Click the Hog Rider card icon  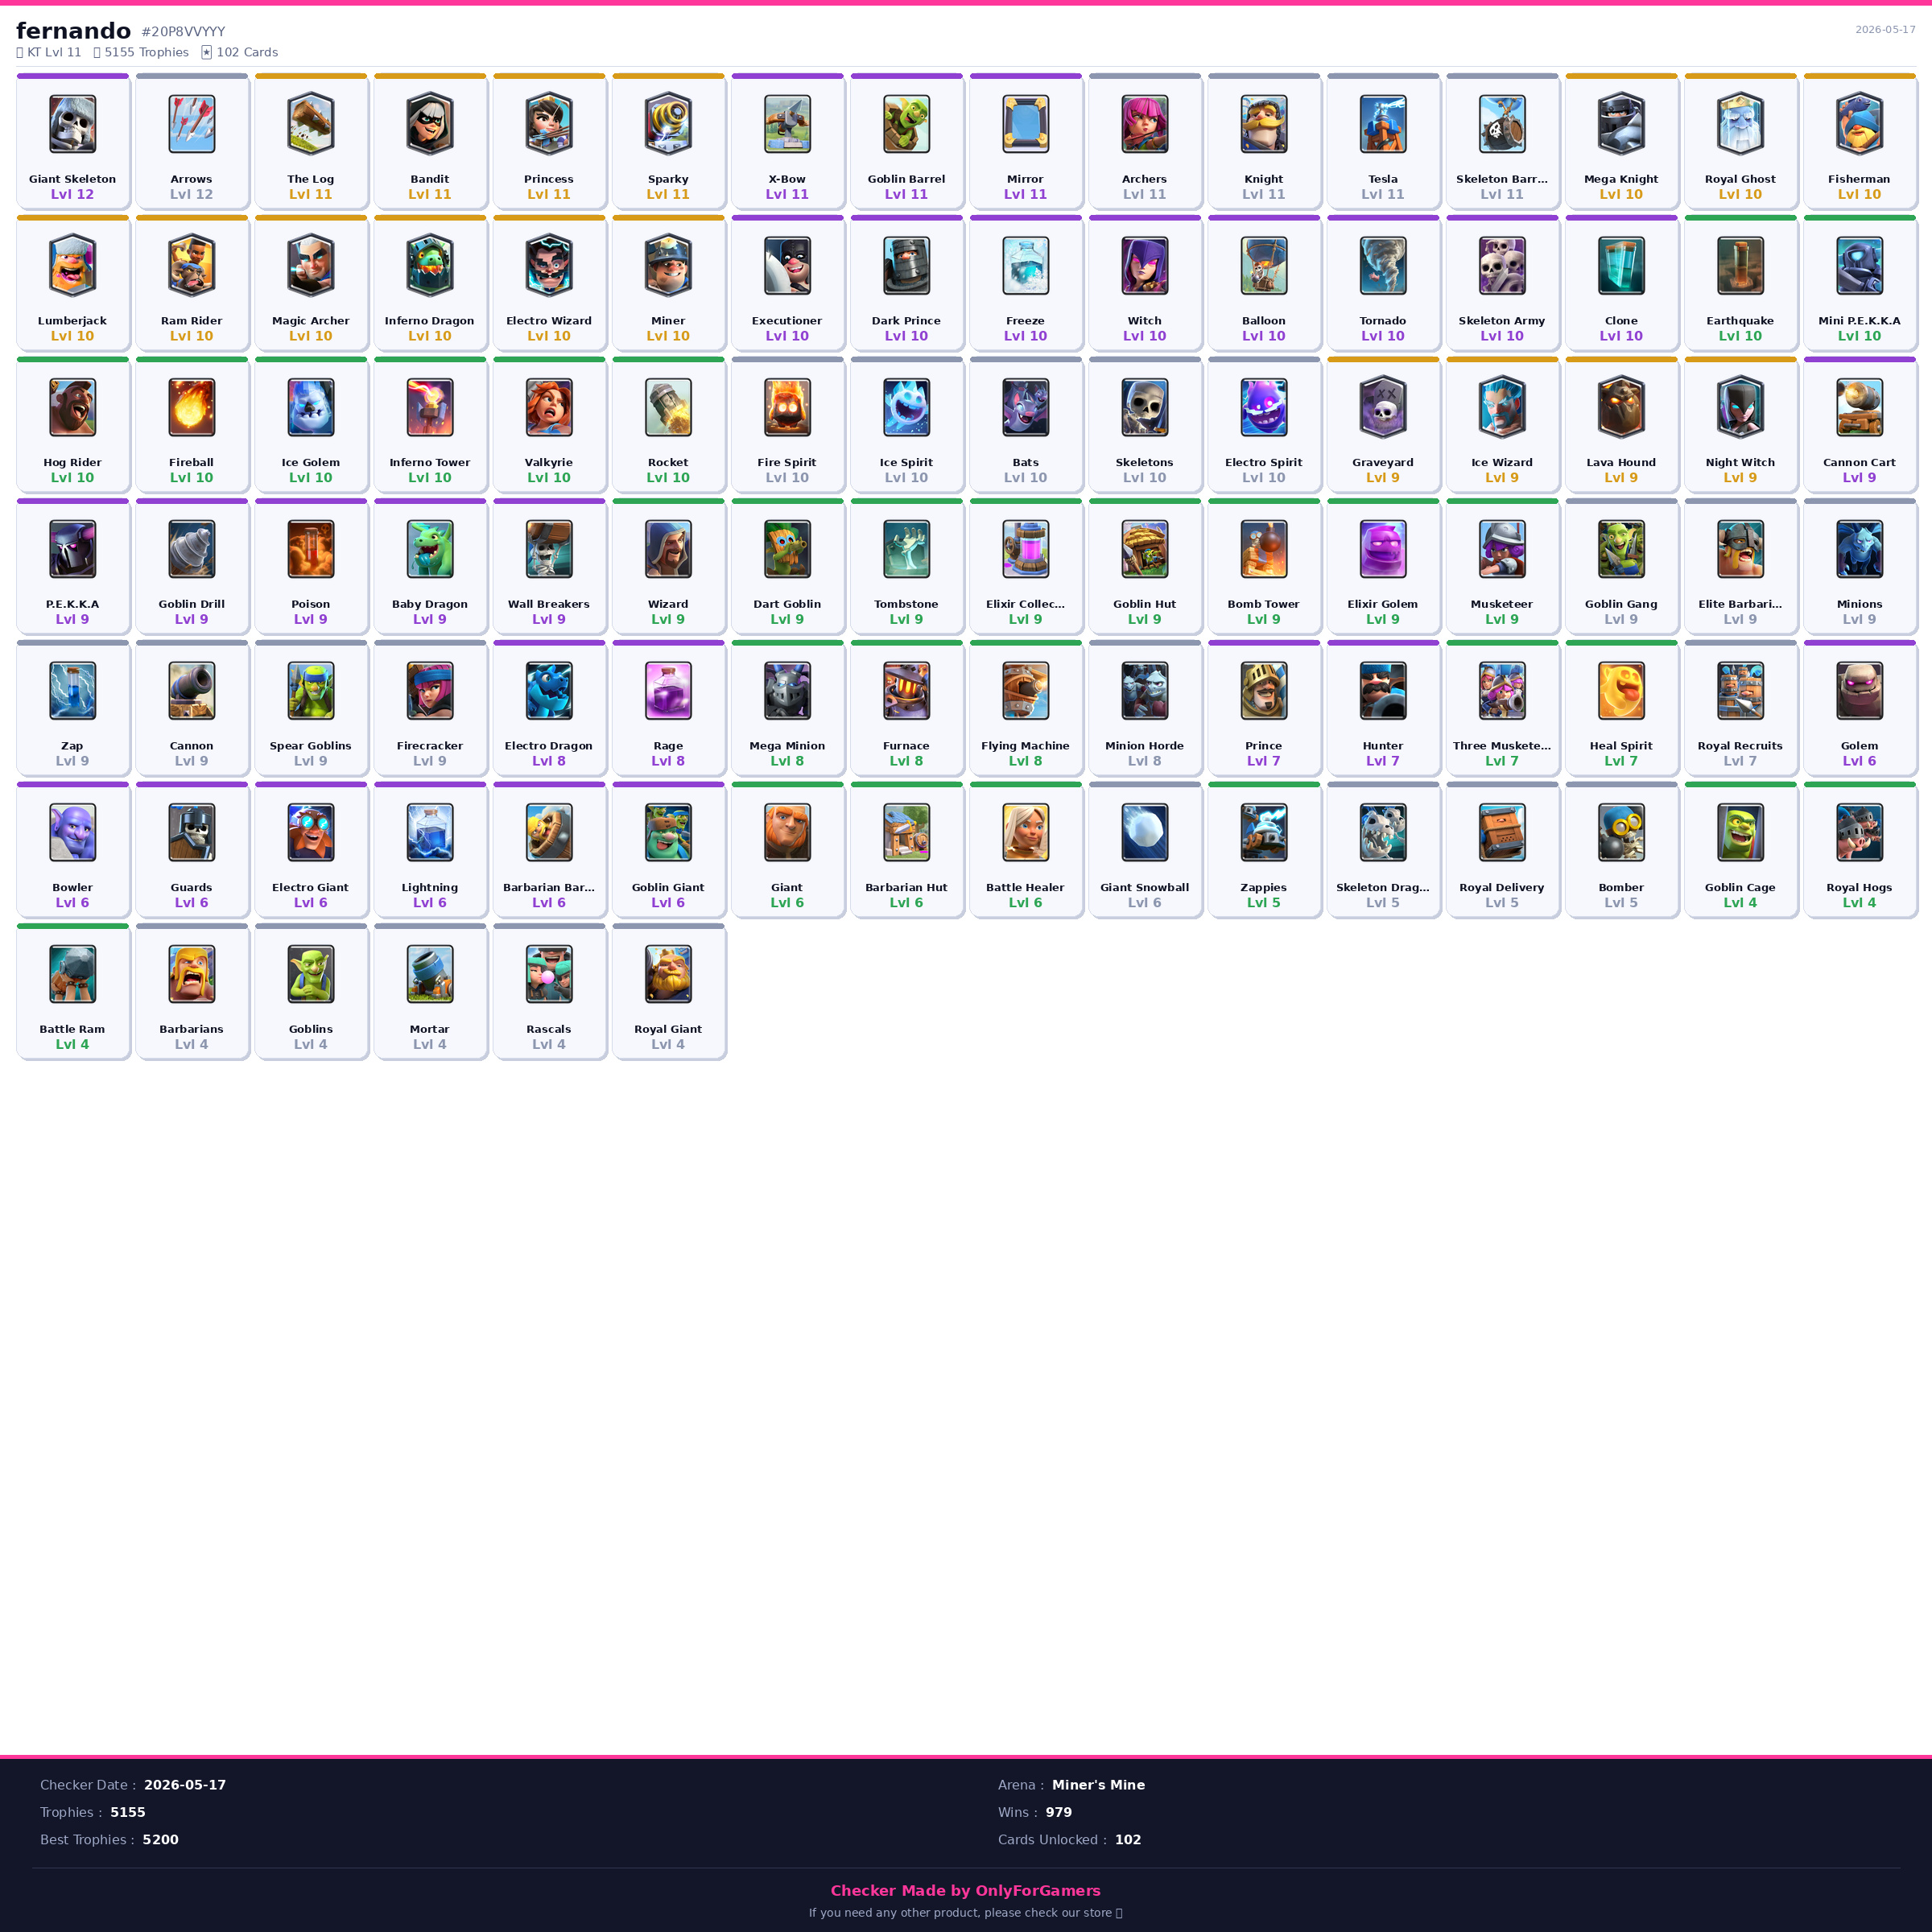[x=73, y=408]
